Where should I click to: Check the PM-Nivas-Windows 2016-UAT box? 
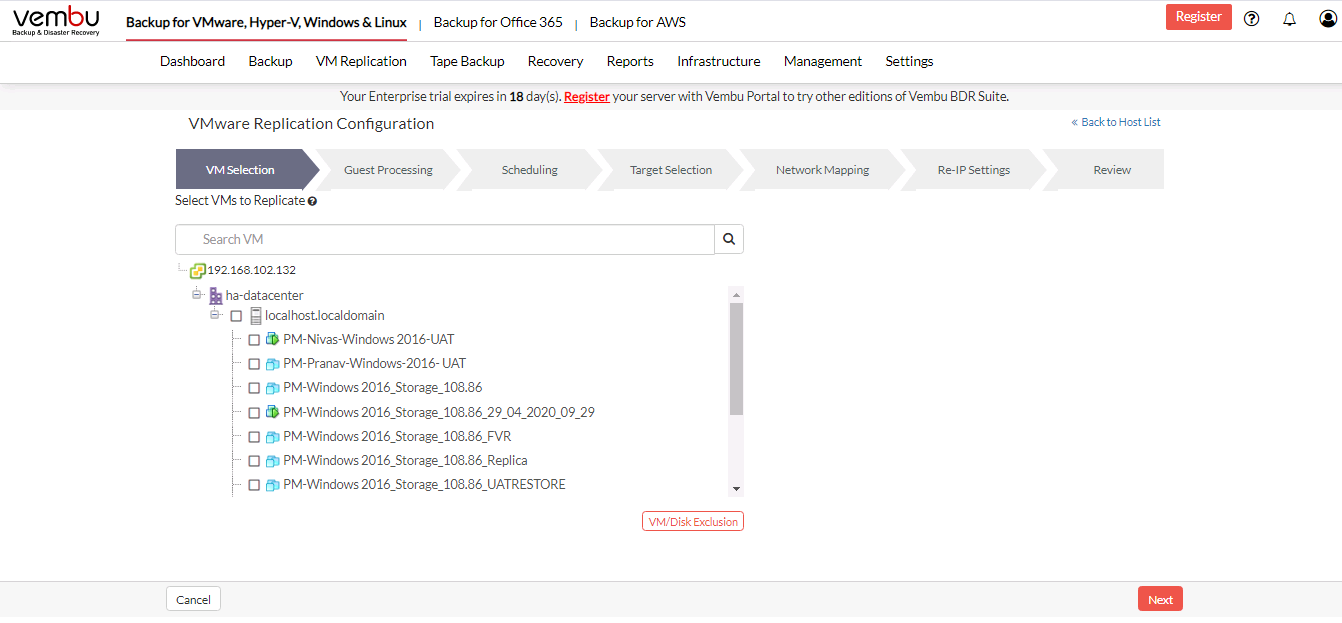point(254,340)
